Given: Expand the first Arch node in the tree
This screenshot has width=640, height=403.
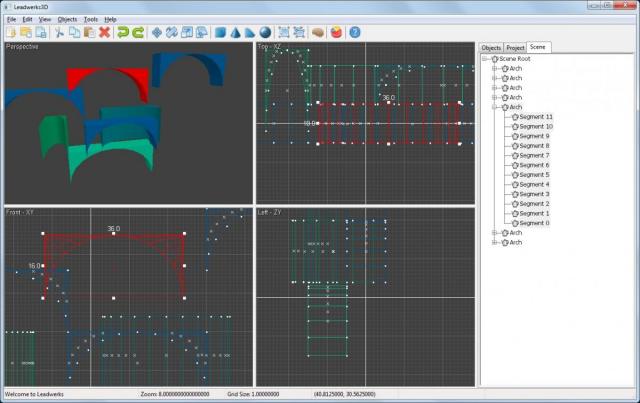Looking at the screenshot, I should (x=495, y=69).
